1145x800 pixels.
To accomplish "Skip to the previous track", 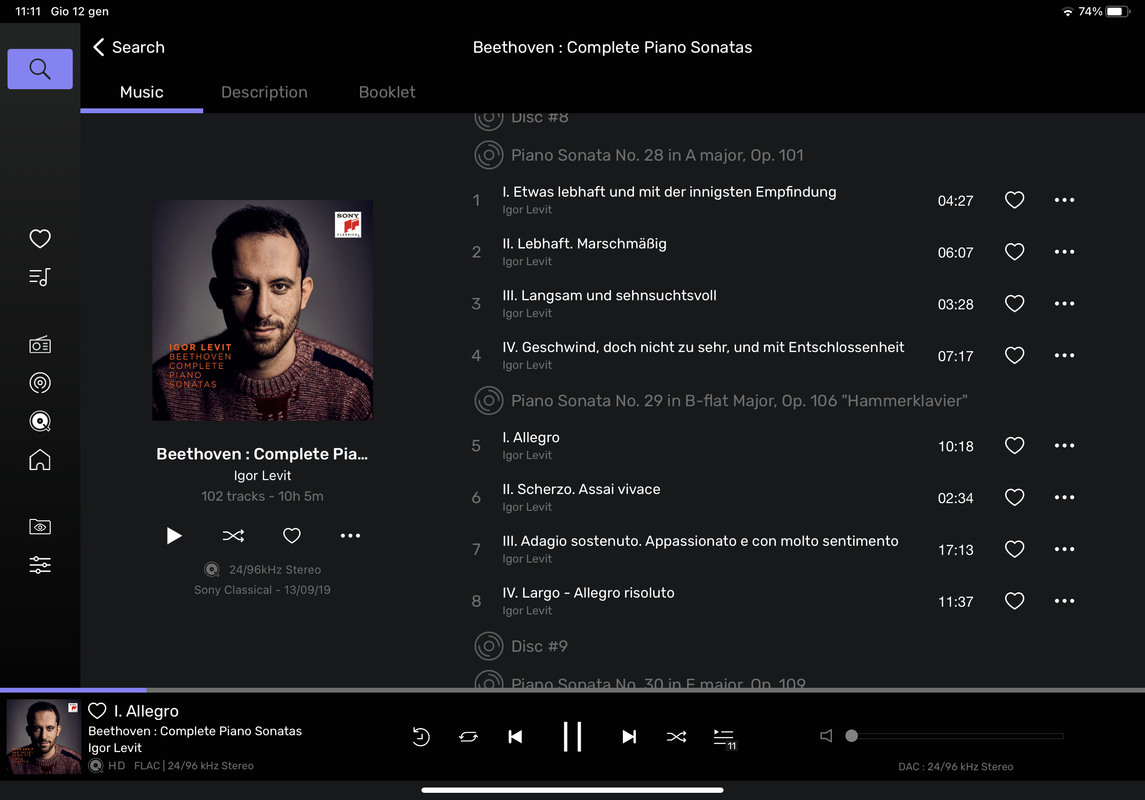I will [516, 736].
